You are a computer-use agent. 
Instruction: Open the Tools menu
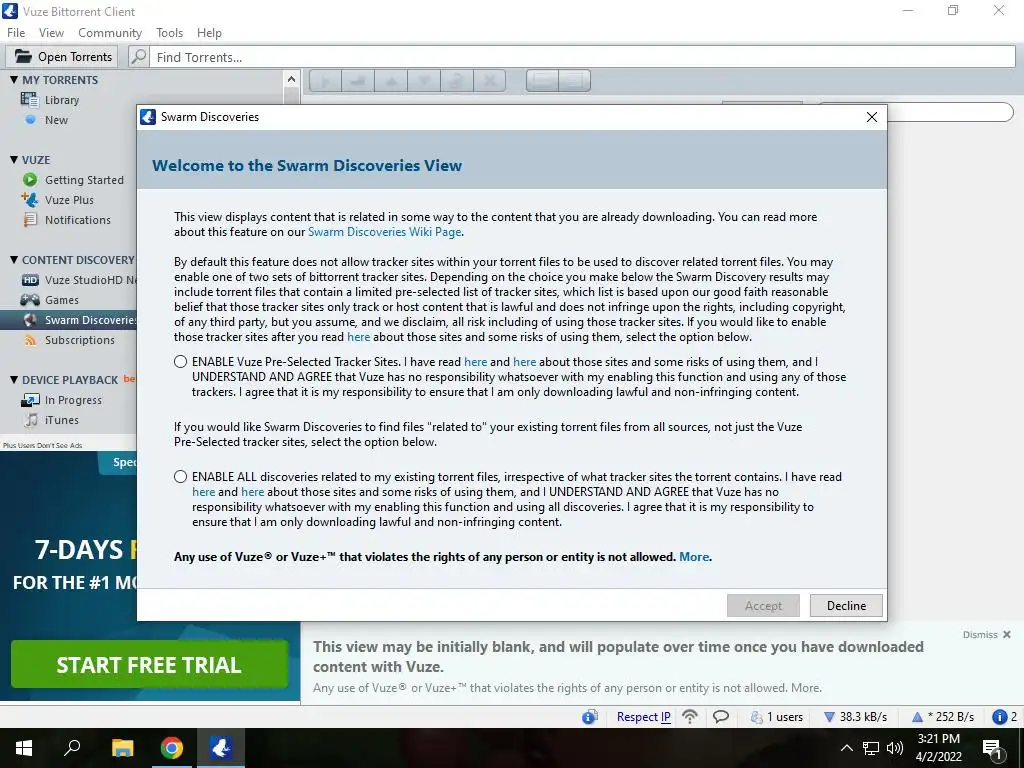coord(169,33)
